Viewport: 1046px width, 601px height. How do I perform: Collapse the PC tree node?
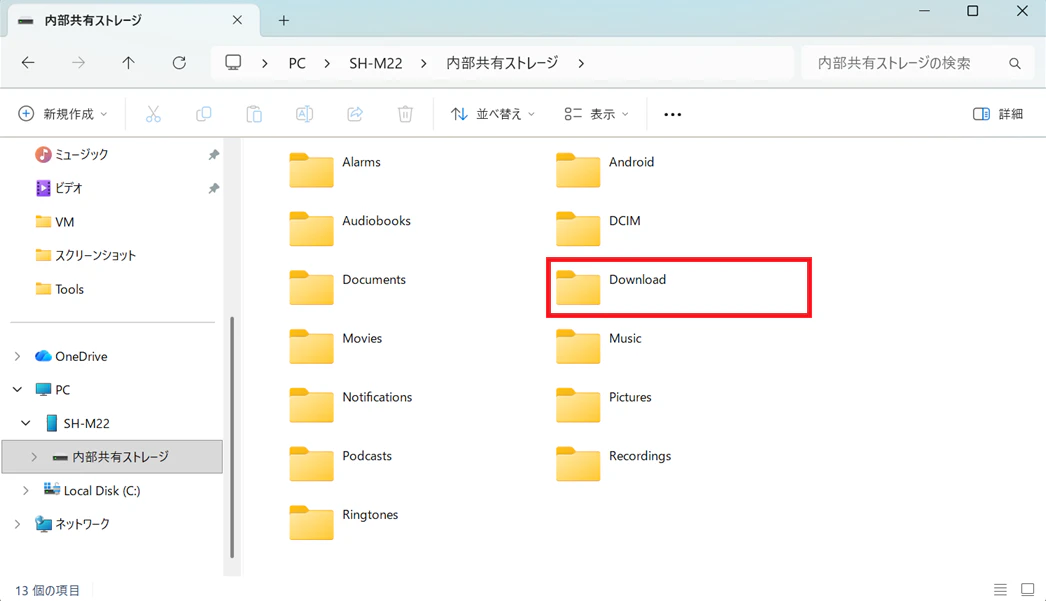click(17, 390)
